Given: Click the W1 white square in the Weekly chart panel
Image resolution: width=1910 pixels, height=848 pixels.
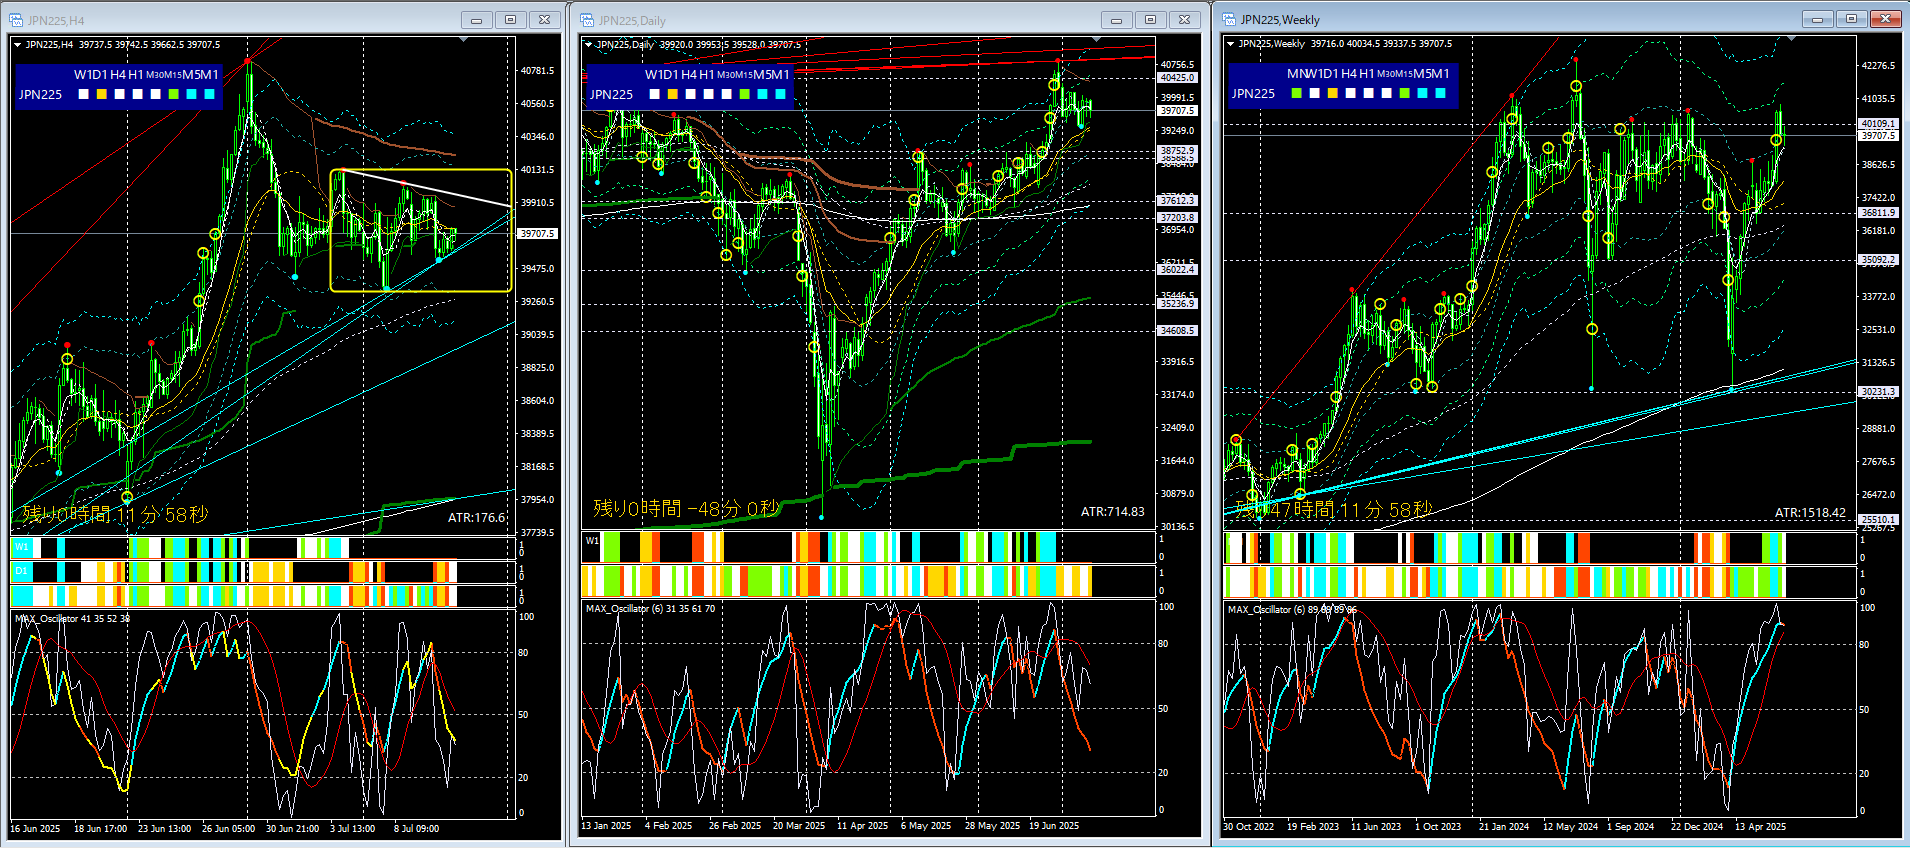Looking at the screenshot, I should 1315,93.
